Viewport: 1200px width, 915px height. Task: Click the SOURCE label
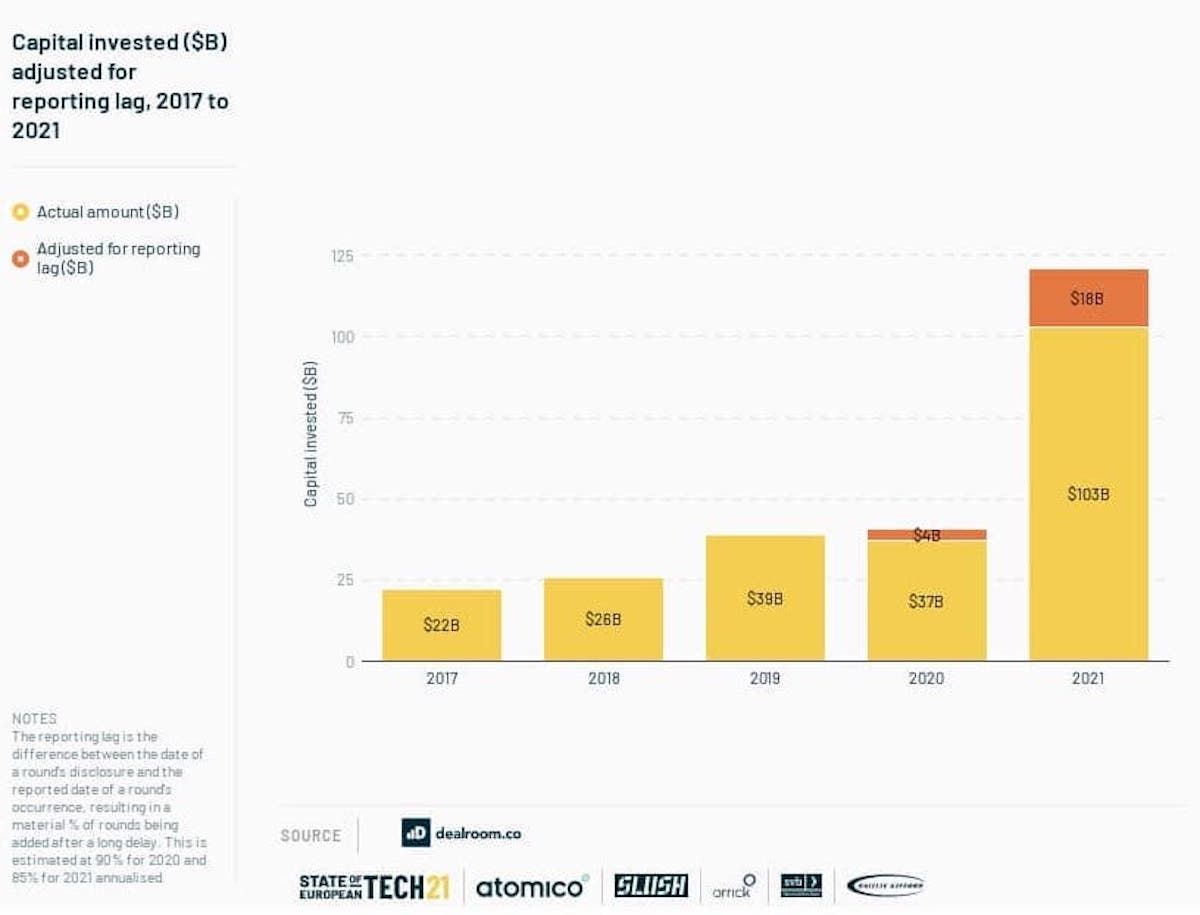310,835
